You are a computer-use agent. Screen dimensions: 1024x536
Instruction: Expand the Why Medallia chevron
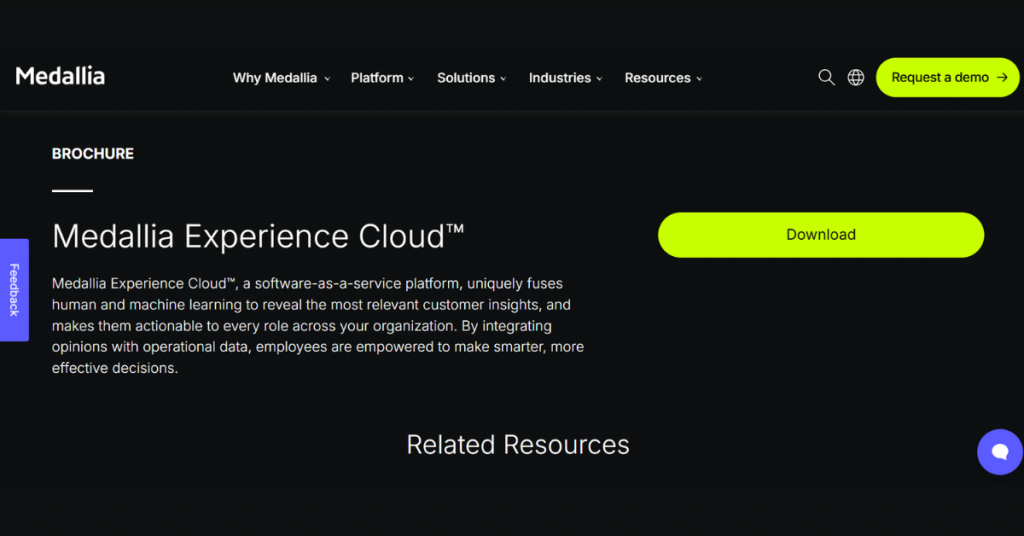click(327, 79)
